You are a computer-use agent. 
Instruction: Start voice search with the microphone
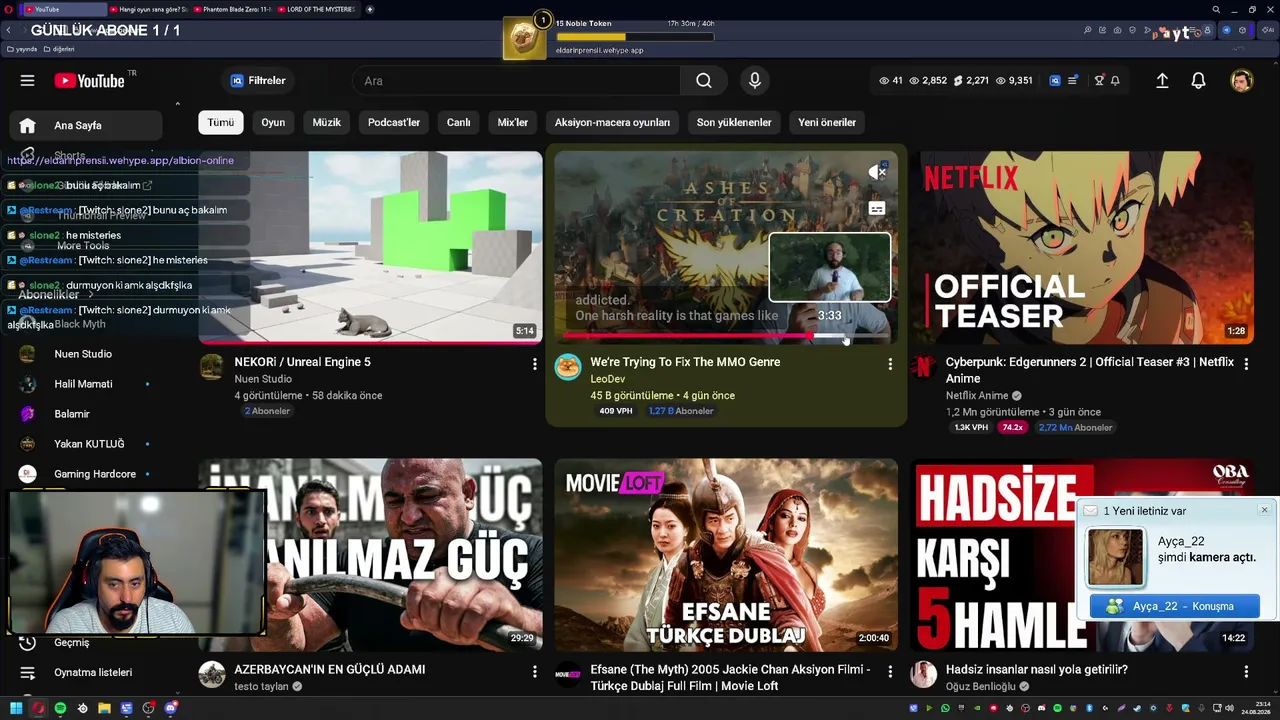click(x=755, y=81)
